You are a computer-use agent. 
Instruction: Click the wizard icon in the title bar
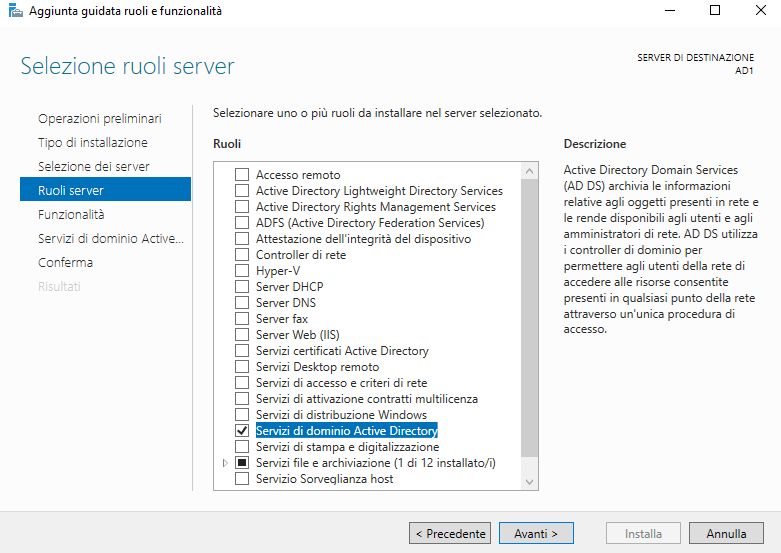coord(15,10)
